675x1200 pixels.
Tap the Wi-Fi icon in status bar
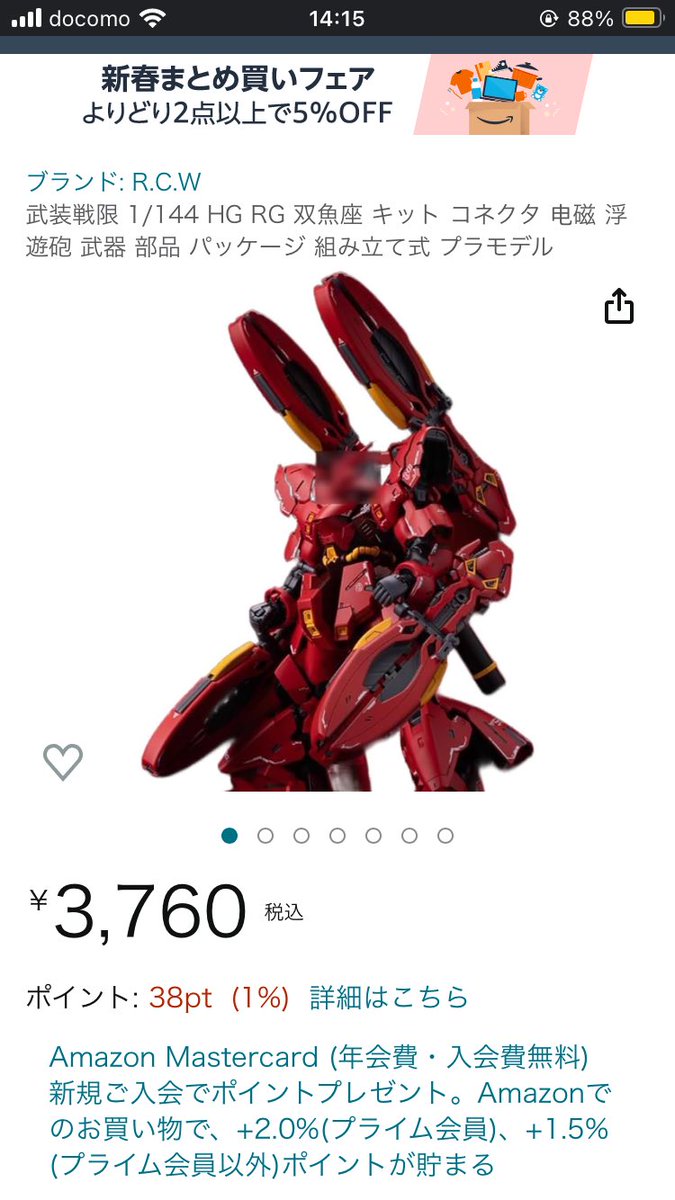click(x=152, y=18)
